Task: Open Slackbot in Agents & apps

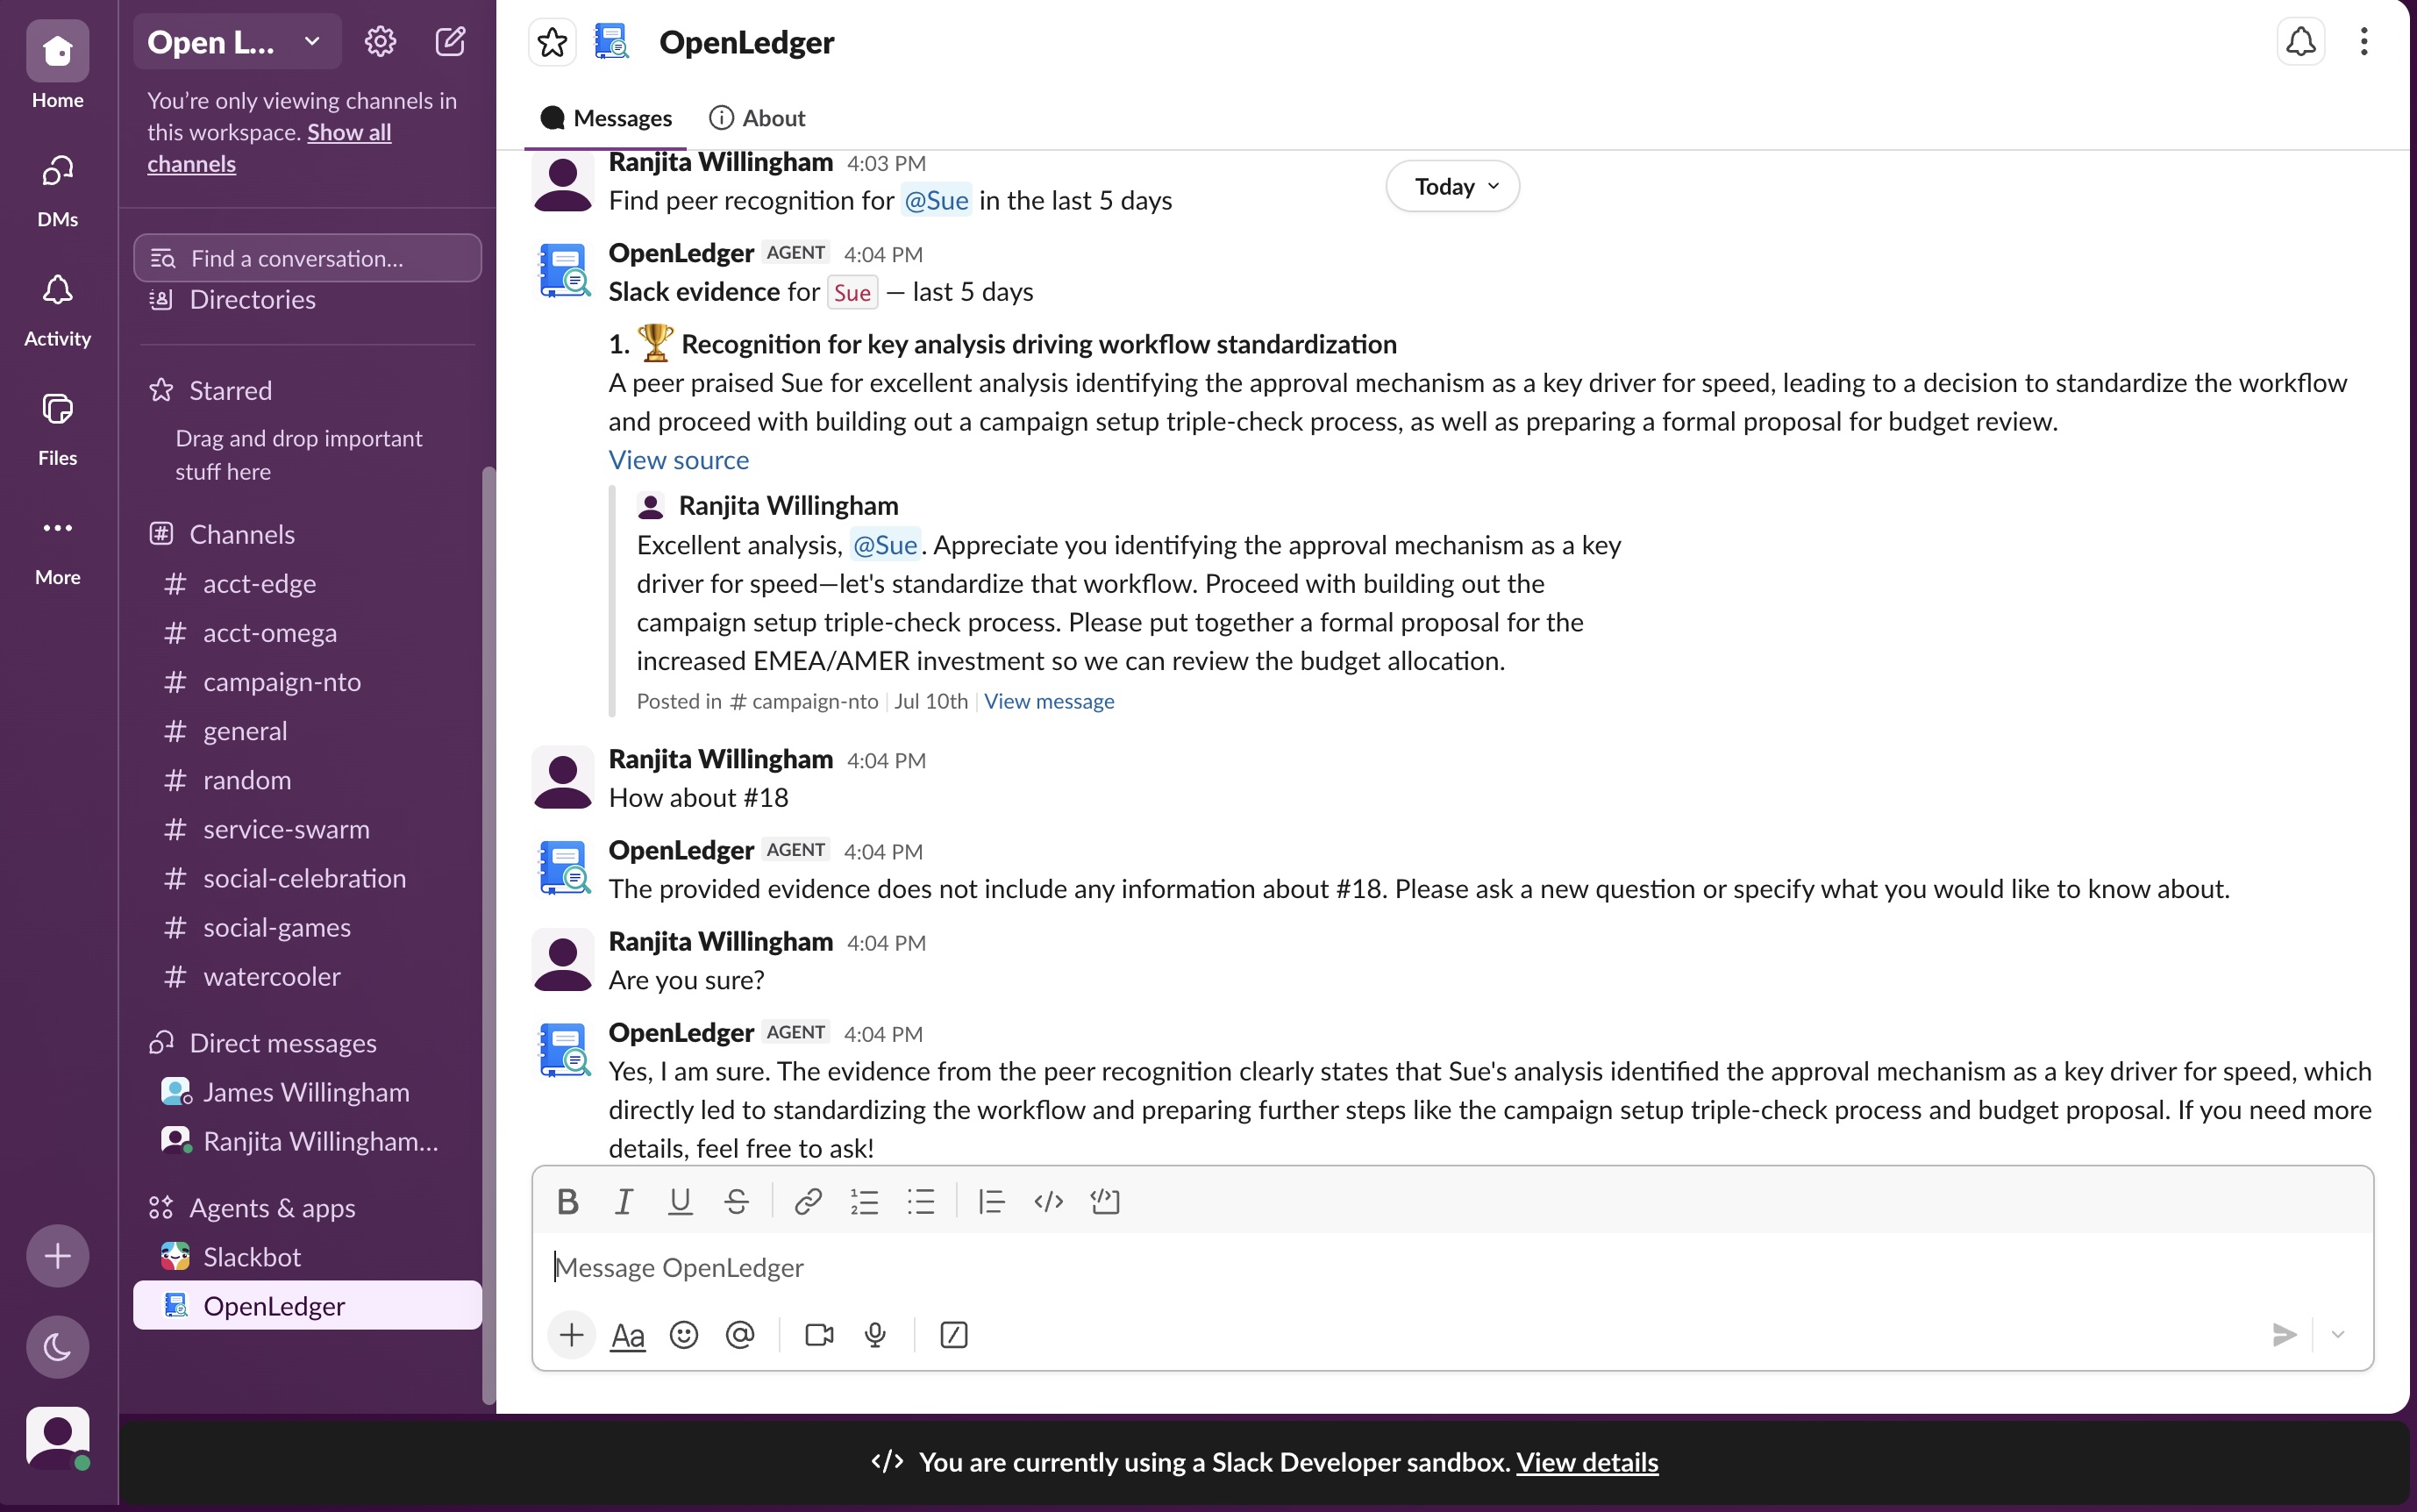Action: (x=307, y=1257)
